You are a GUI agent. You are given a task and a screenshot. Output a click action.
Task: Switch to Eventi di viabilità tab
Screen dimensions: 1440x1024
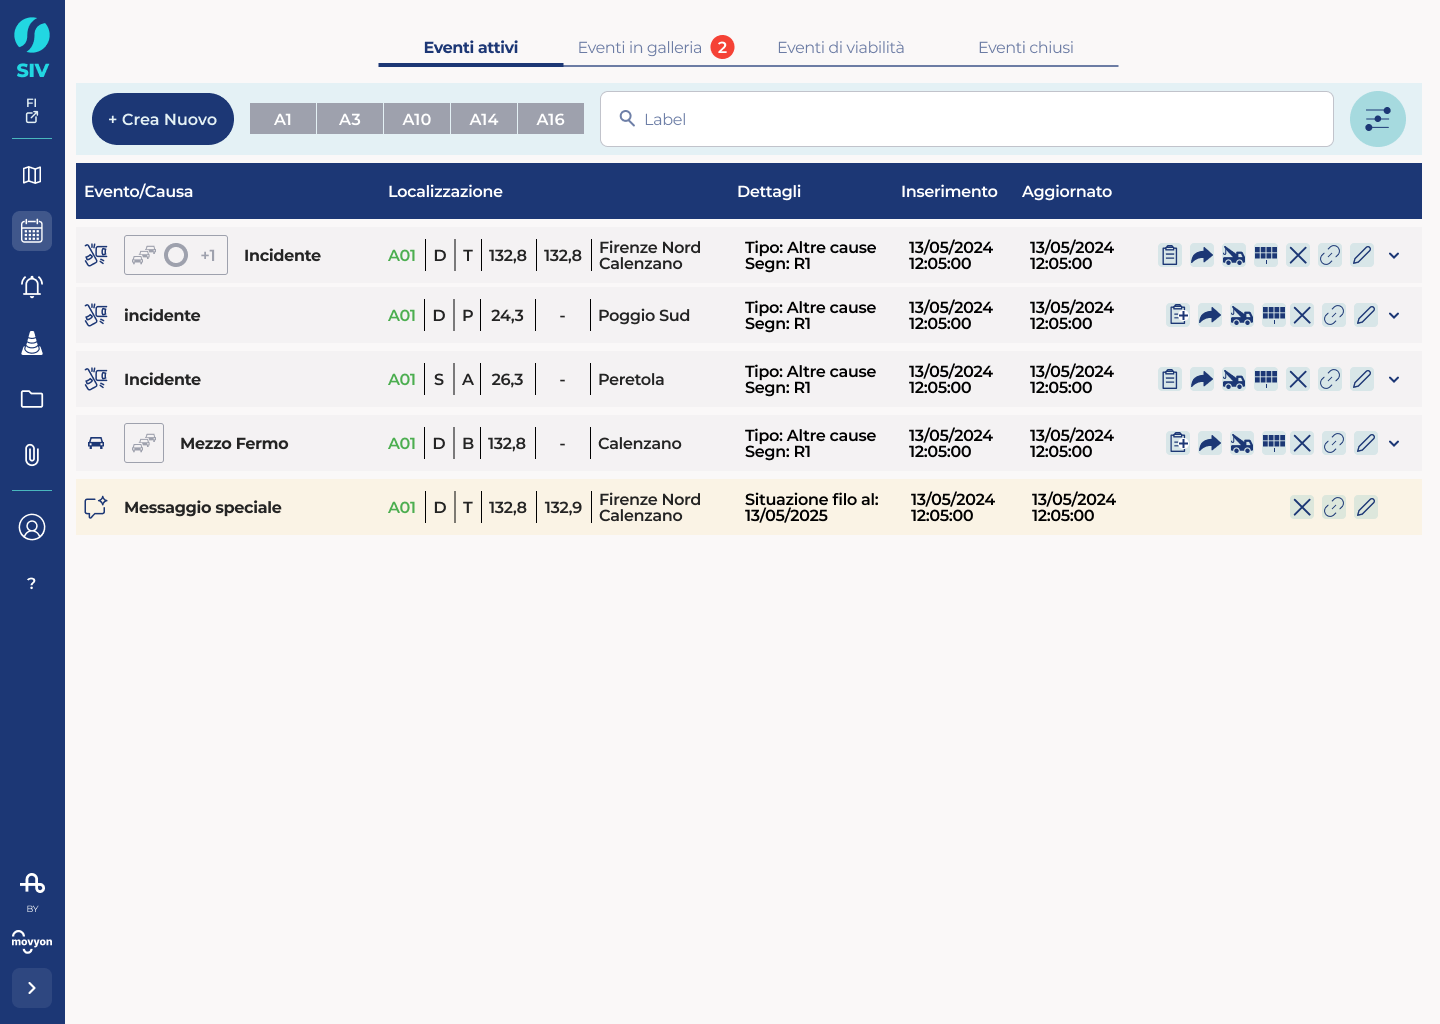841,47
